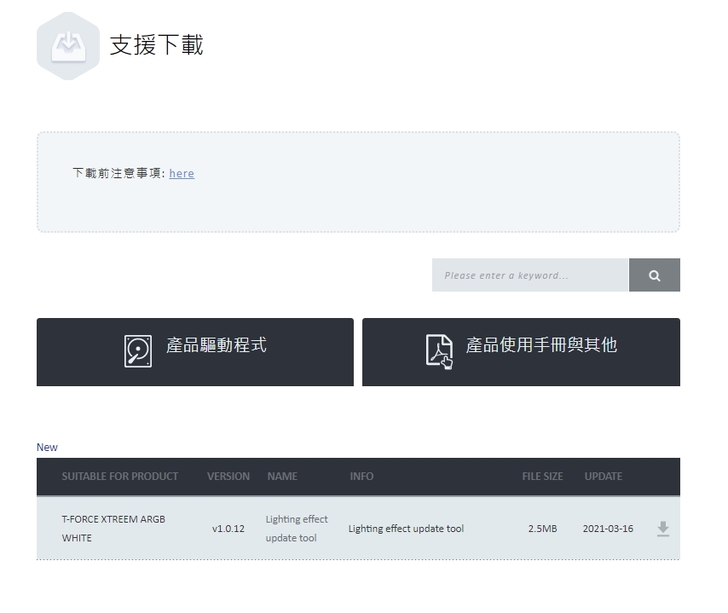The width and height of the screenshot is (728, 613).
Task: Click the hard drive icon in driver tab
Action: 138,350
